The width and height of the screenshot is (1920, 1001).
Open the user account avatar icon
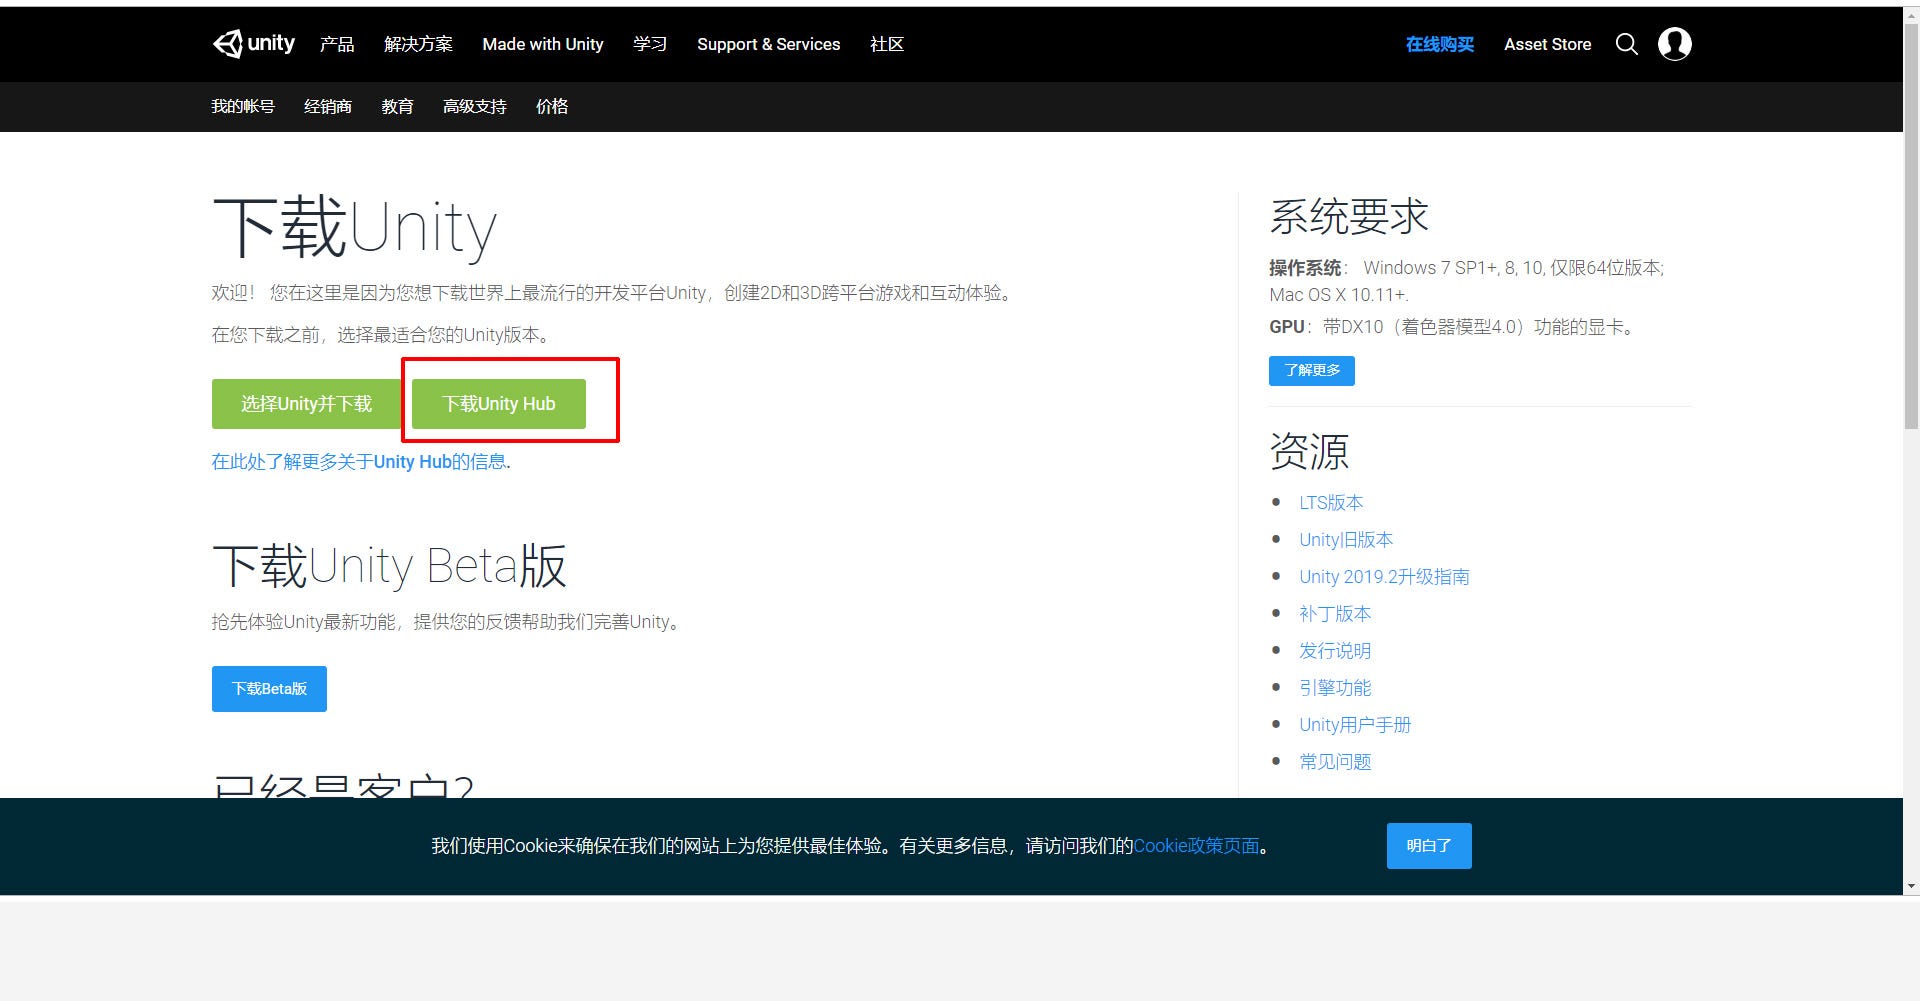[x=1675, y=44]
